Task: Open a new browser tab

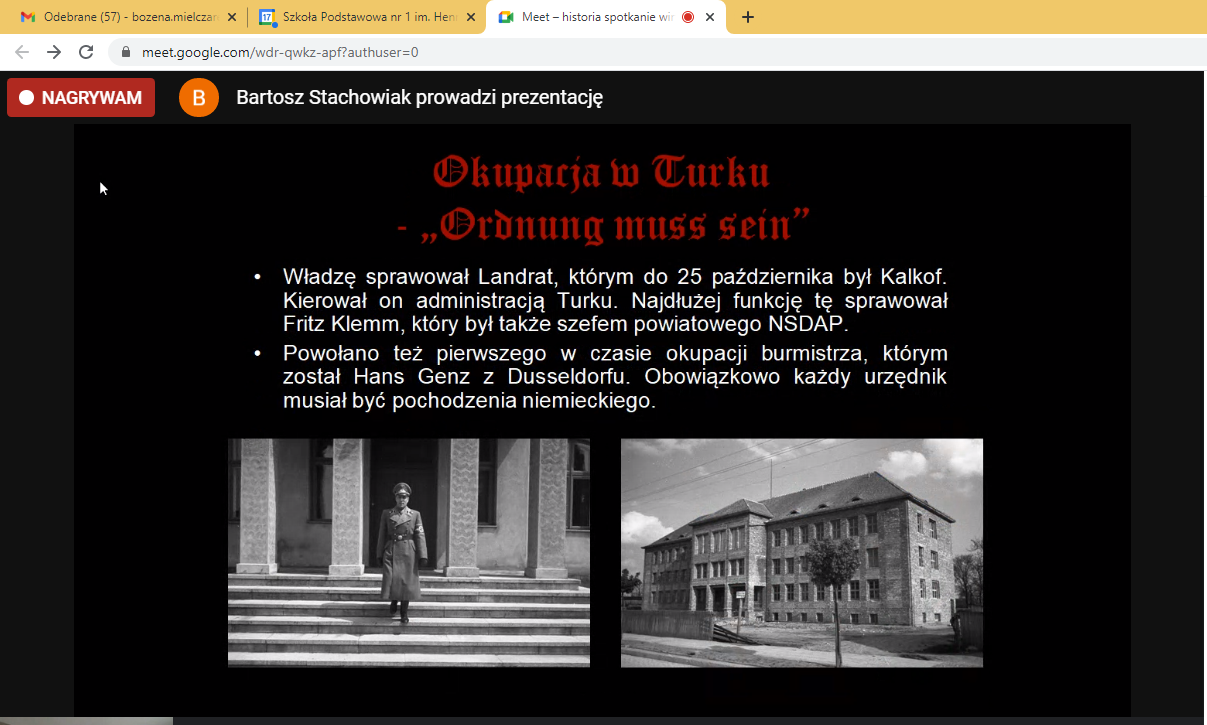Action: [747, 17]
